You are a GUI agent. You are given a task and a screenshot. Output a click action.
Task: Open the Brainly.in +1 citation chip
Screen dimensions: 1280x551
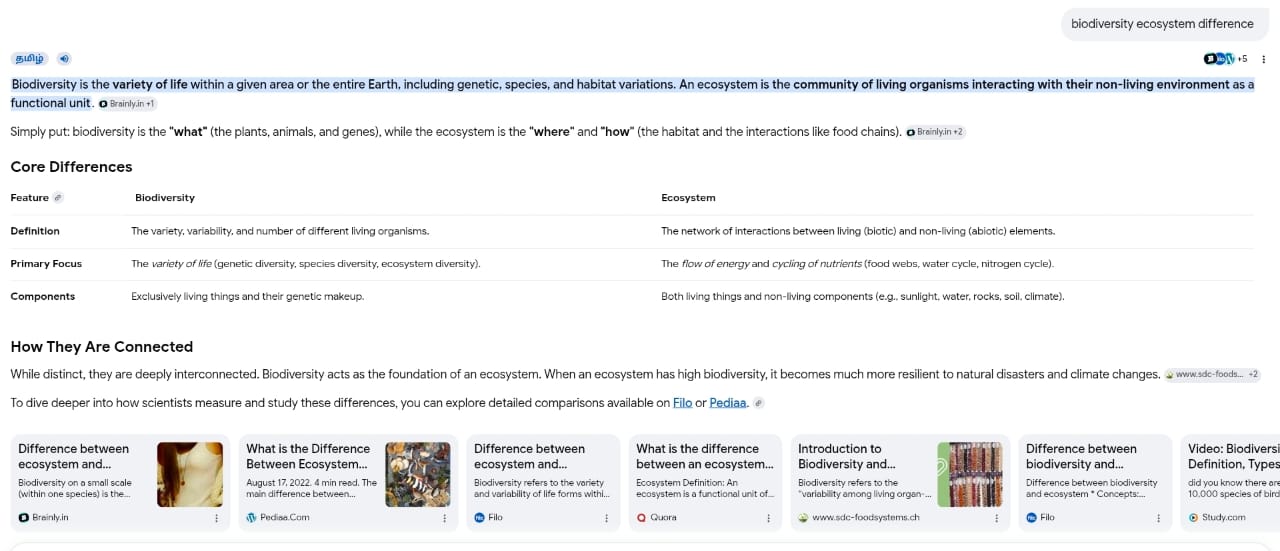(127, 104)
